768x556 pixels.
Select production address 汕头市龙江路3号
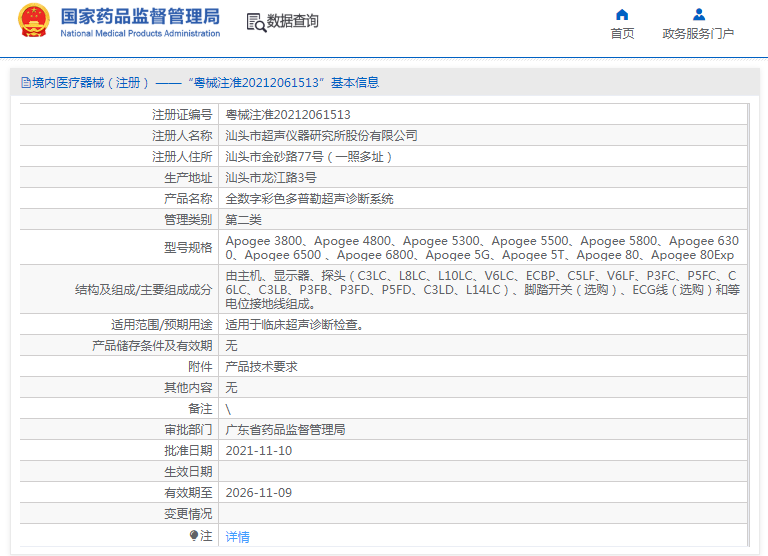click(x=271, y=178)
